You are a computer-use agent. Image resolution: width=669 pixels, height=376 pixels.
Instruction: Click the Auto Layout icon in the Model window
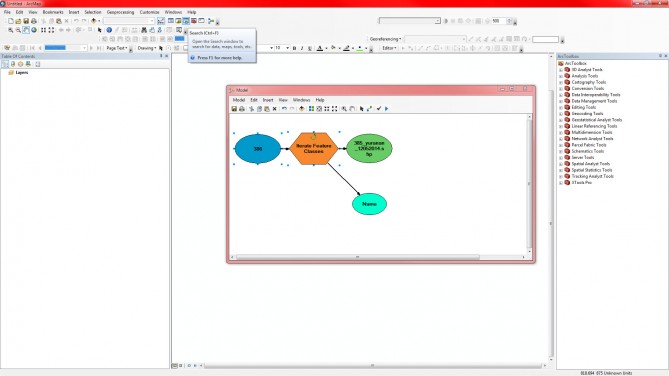tap(311, 109)
